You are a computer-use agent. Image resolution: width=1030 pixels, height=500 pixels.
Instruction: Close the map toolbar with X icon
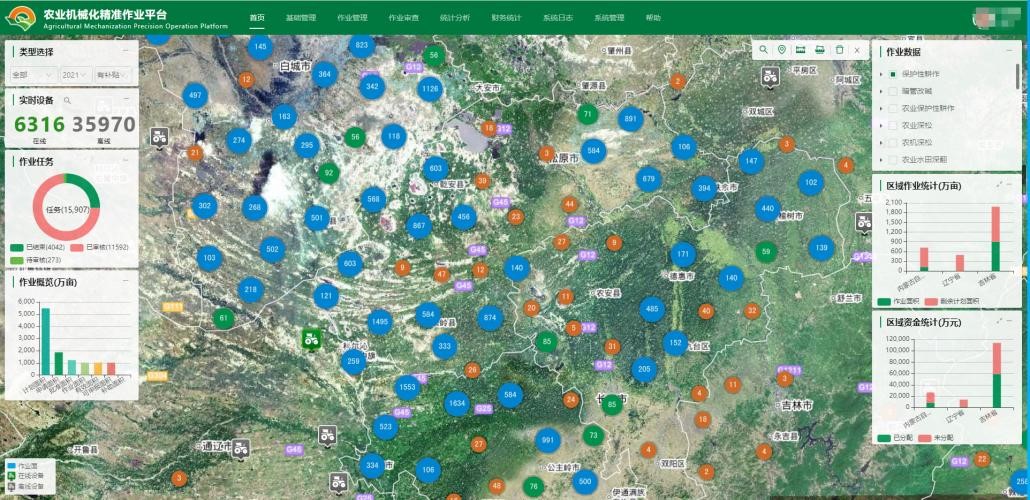click(857, 50)
